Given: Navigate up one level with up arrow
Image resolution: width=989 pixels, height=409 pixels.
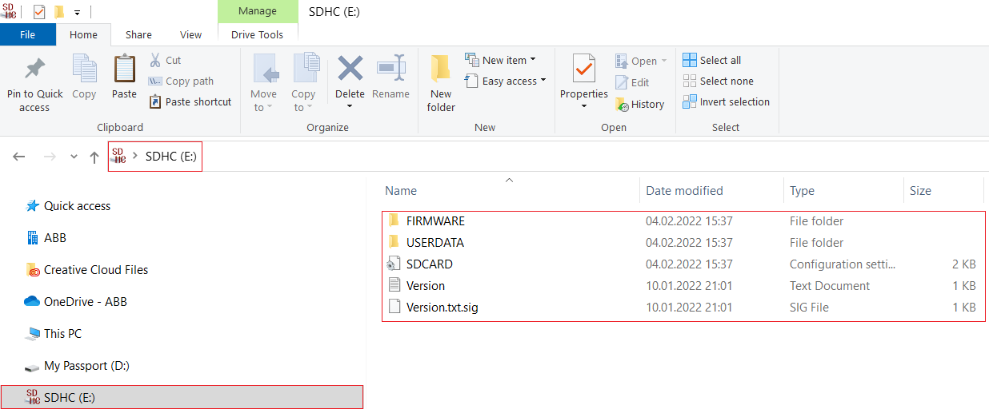Looking at the screenshot, I should pyautogui.click(x=94, y=157).
